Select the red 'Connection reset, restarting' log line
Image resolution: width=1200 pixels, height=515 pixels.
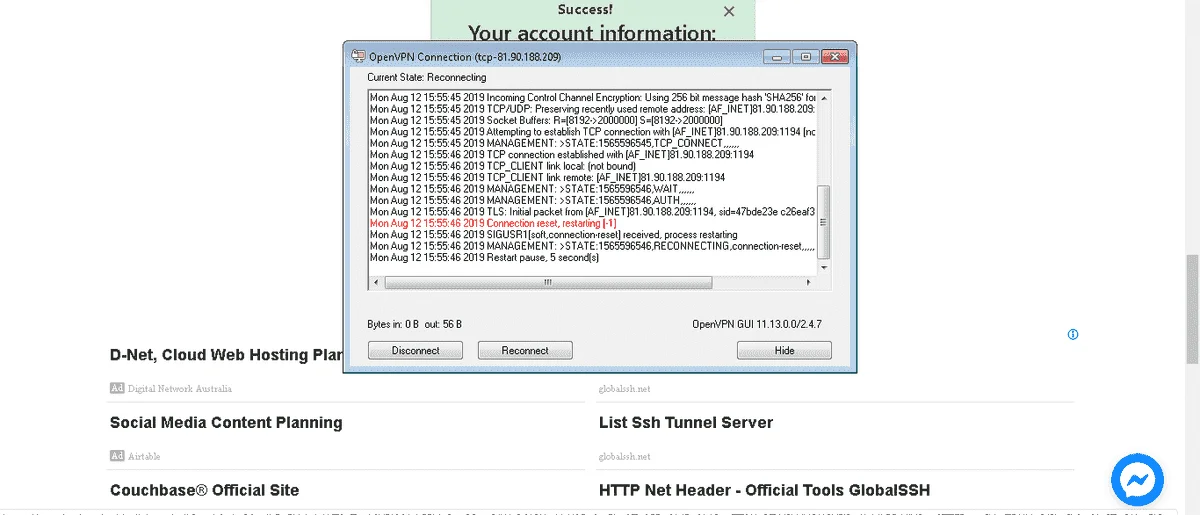click(x=493, y=223)
